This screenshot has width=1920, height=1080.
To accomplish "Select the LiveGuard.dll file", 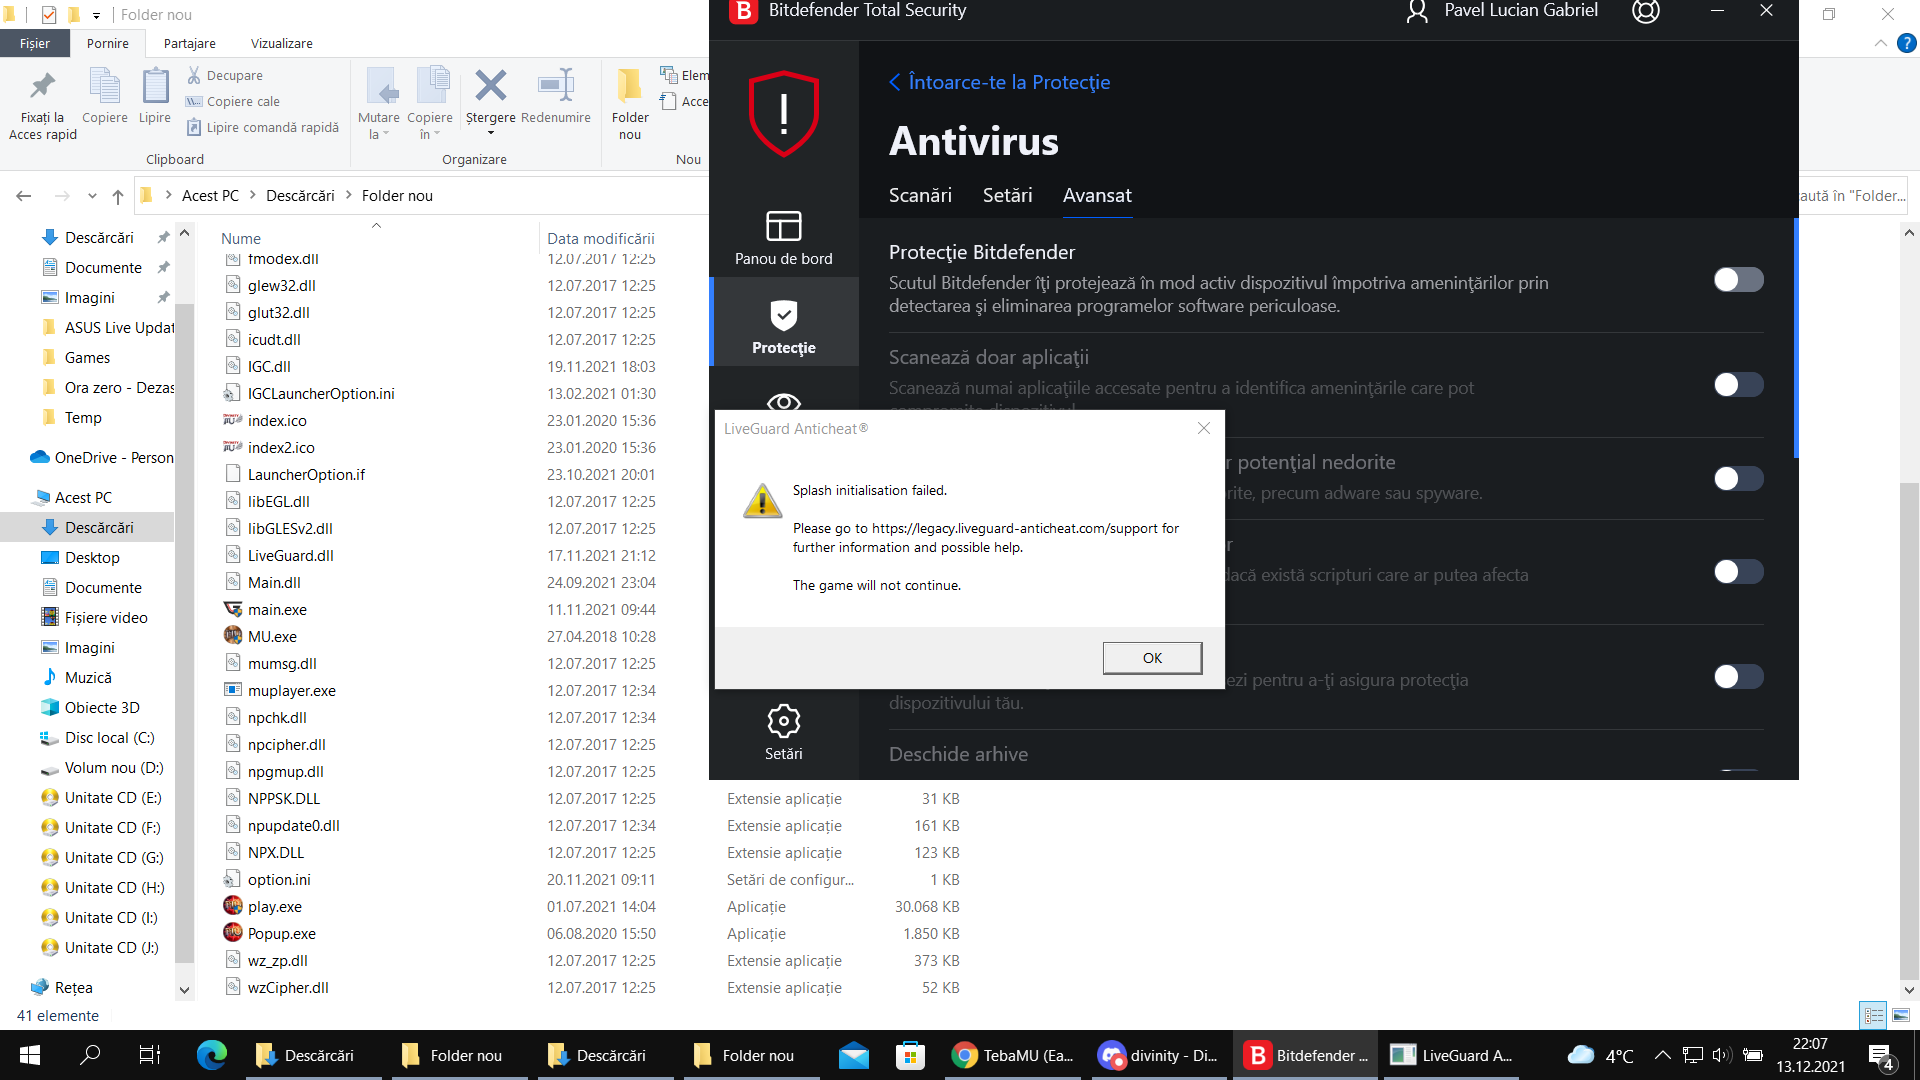I will pyautogui.click(x=279, y=555).
